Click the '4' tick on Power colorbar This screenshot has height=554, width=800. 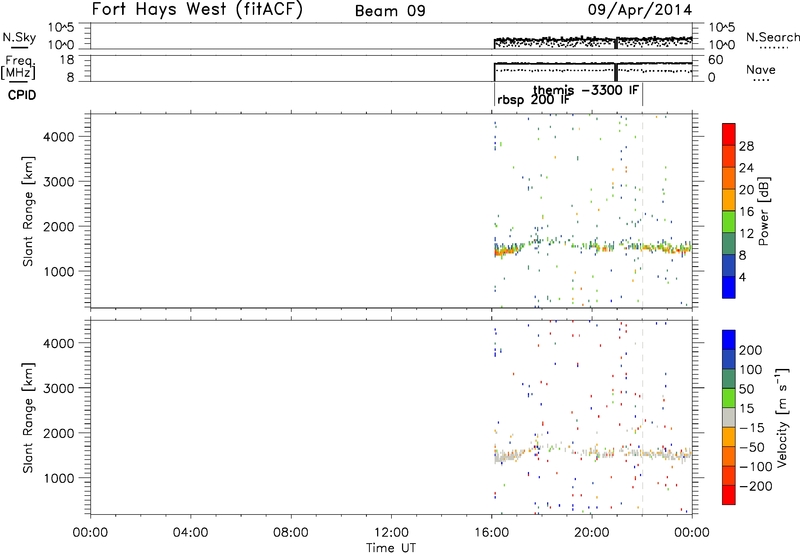coord(742,277)
